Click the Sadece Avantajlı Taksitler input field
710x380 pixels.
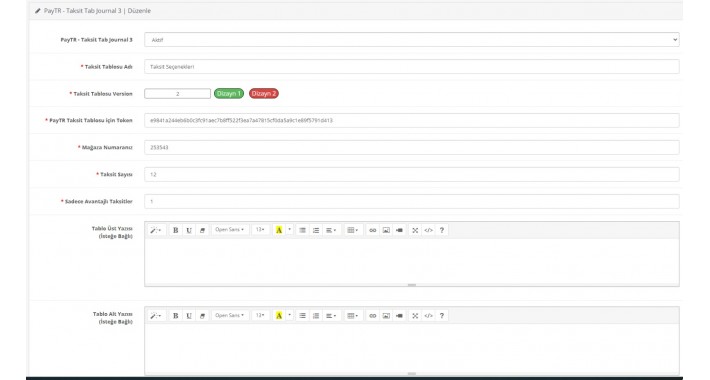click(412, 201)
